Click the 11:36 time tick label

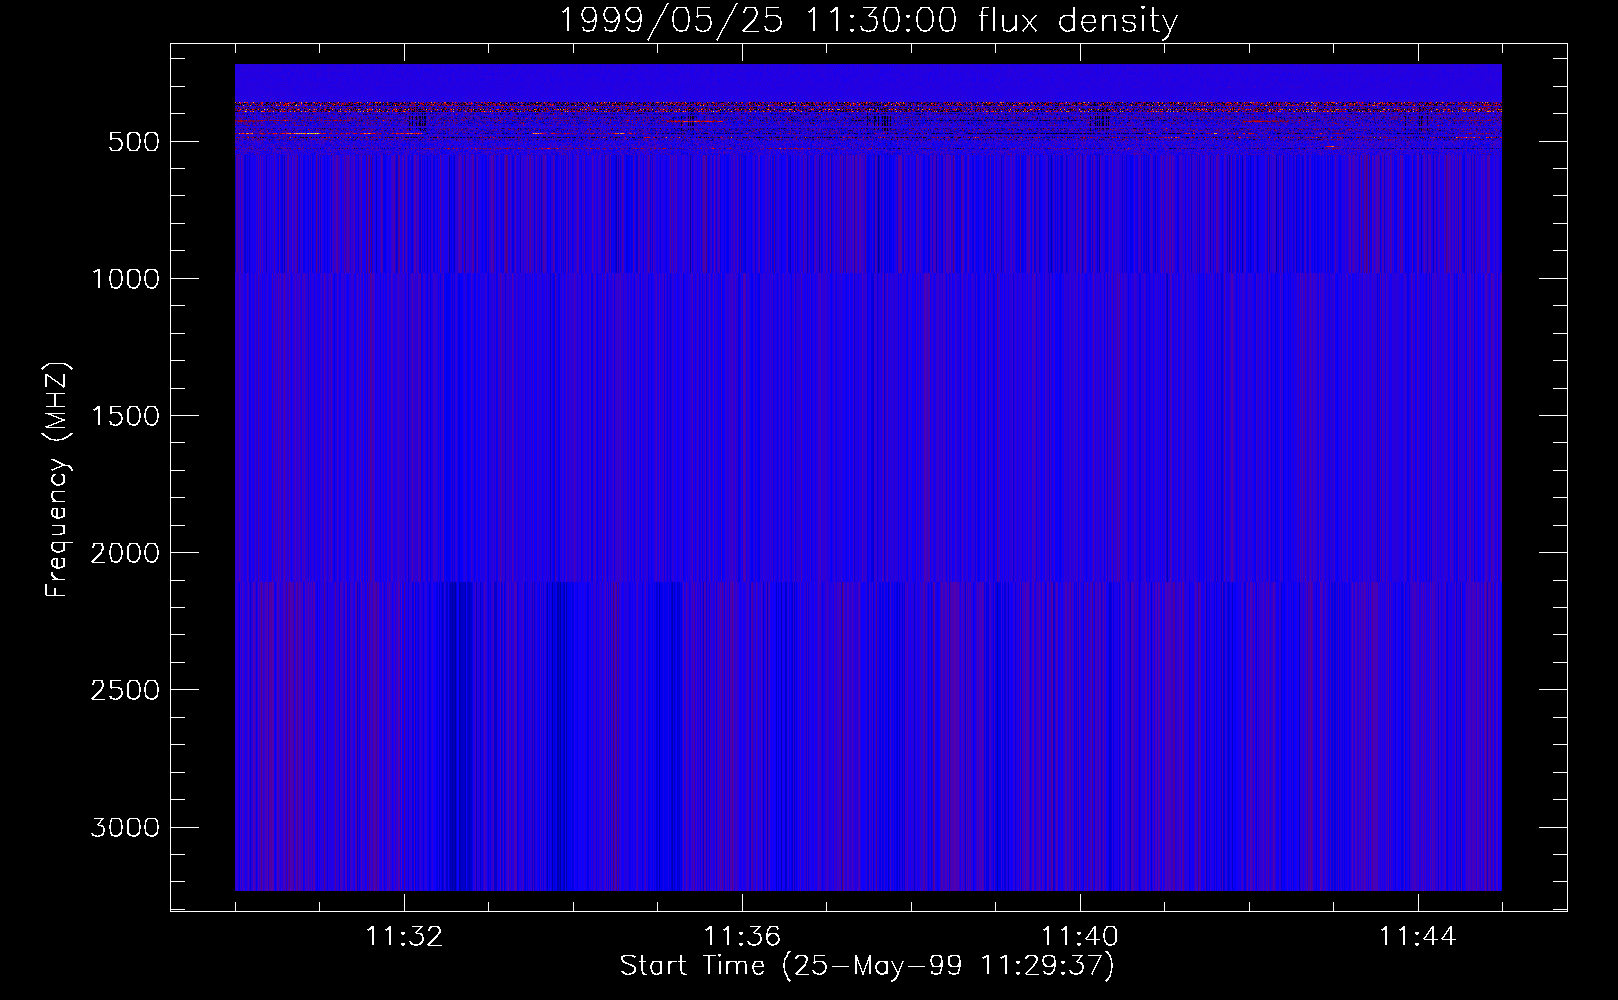point(742,937)
